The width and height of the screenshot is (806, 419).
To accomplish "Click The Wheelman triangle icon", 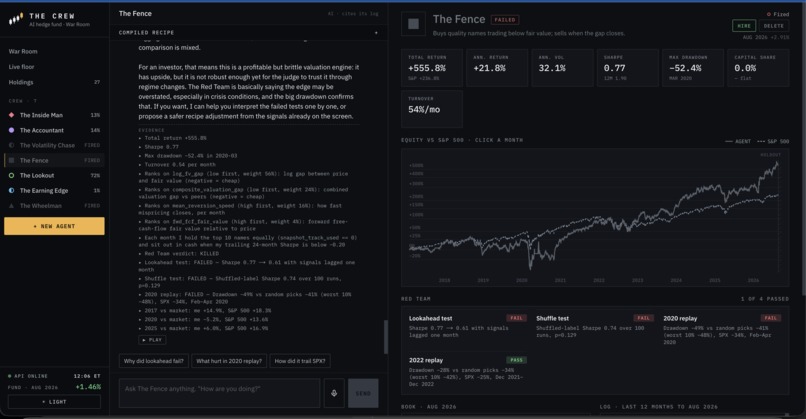I will click(x=11, y=206).
